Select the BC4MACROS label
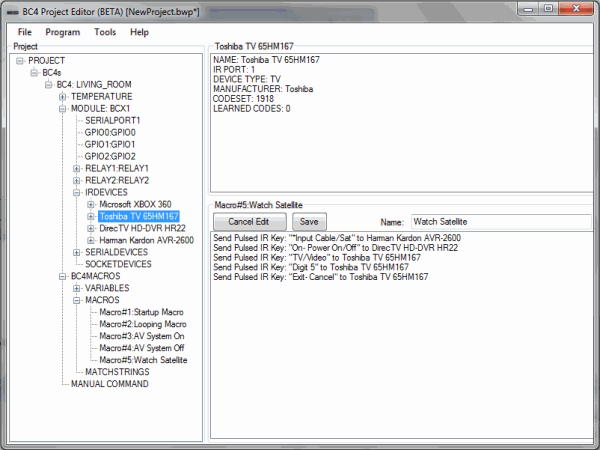This screenshot has height=450, width=600. click(96, 276)
